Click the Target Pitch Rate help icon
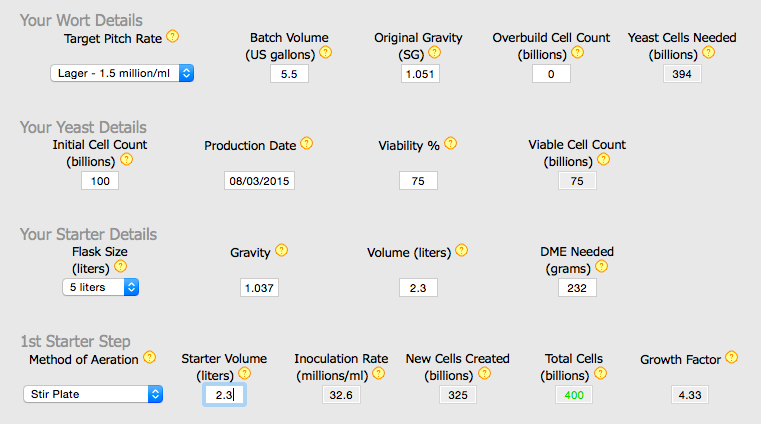The width and height of the screenshot is (761, 424). (173, 36)
